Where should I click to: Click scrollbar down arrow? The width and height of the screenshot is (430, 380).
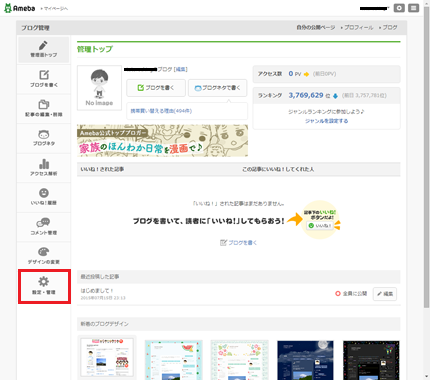click(426, 377)
